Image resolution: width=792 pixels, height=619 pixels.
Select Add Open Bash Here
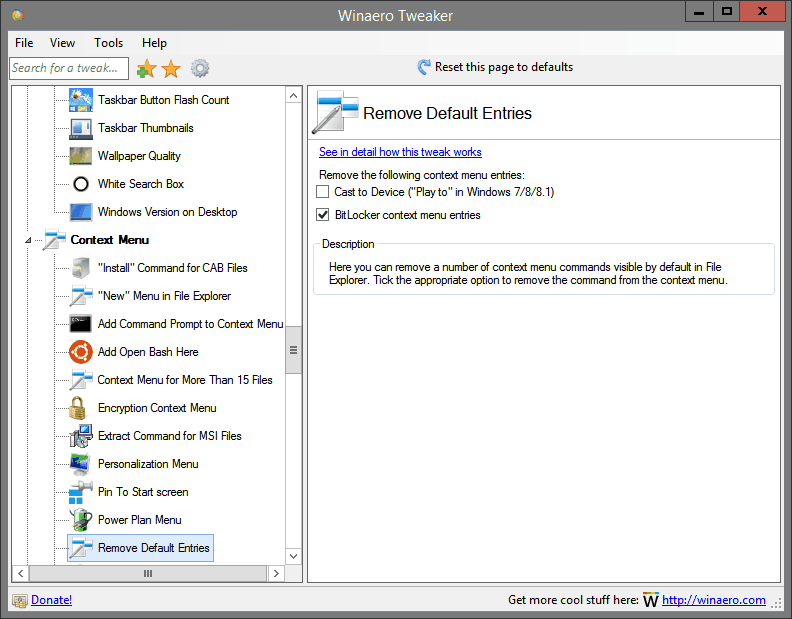(148, 352)
